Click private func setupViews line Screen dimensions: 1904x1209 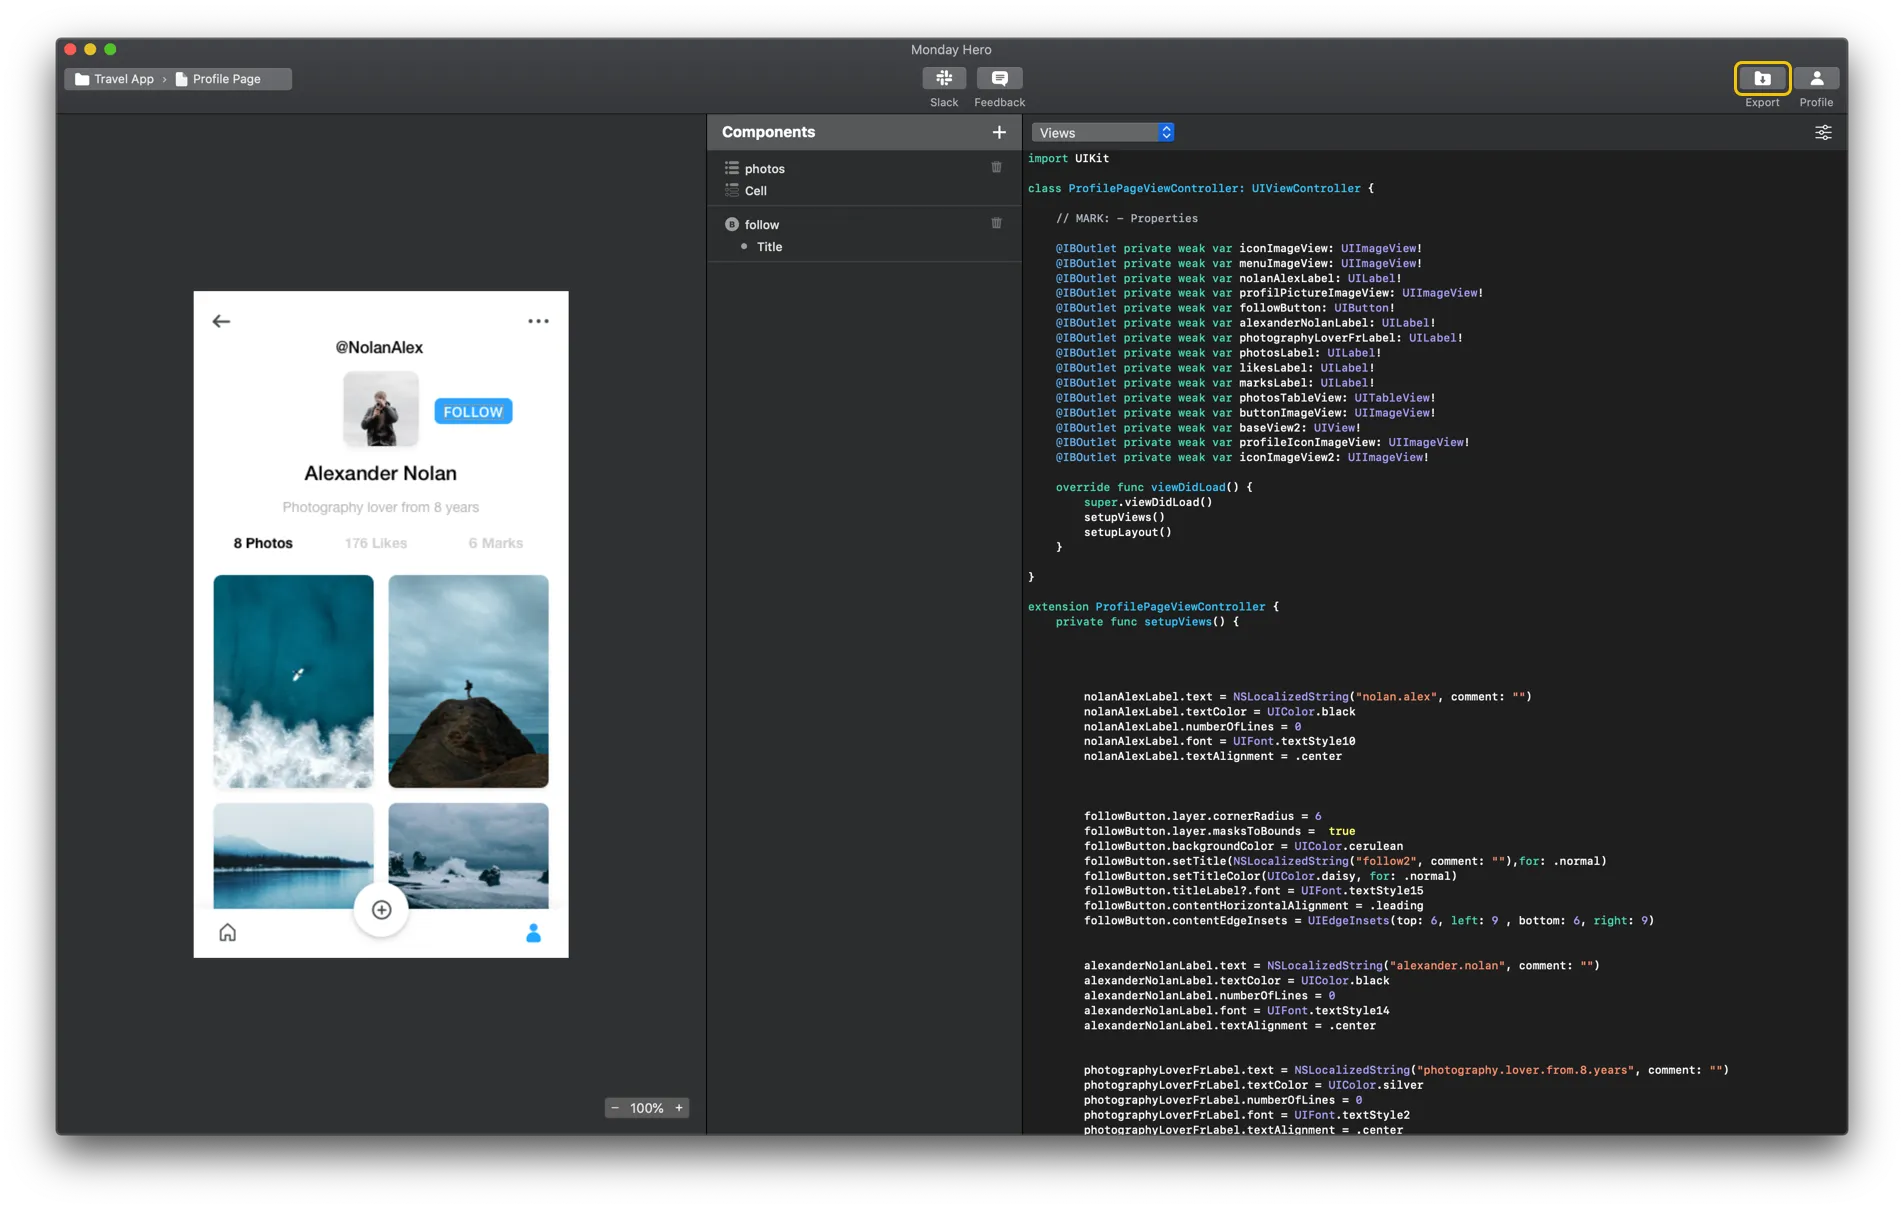tap(1147, 622)
